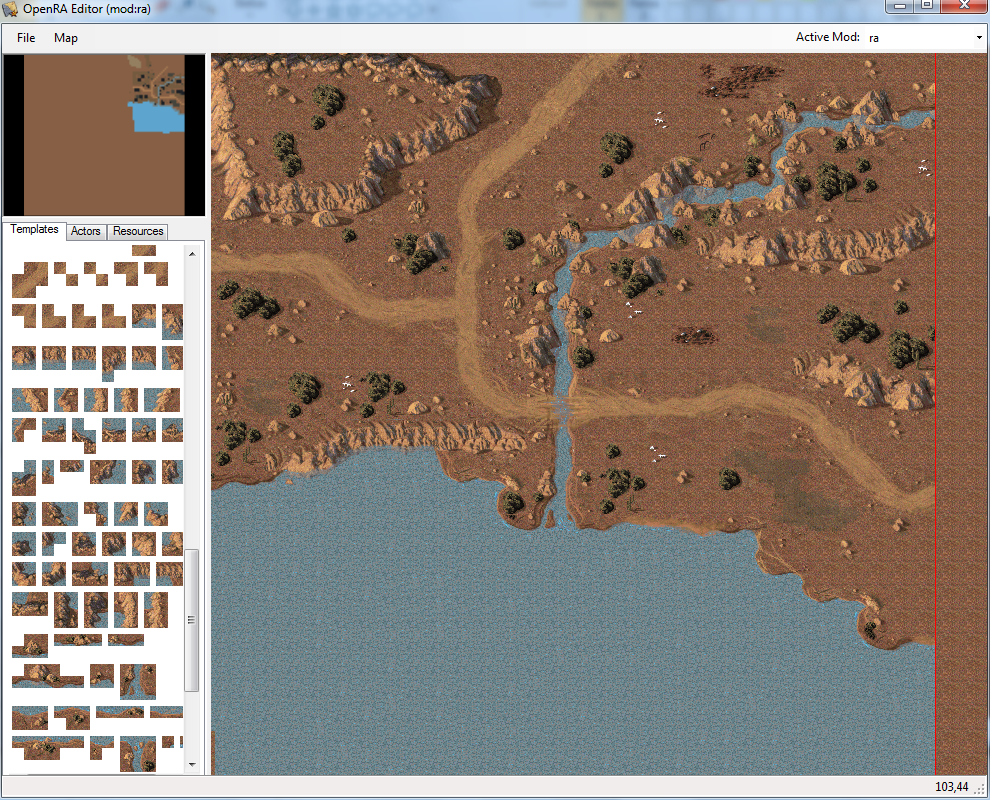Switch to the Resources tab
Image resolution: width=990 pixels, height=800 pixels.
tap(138, 231)
